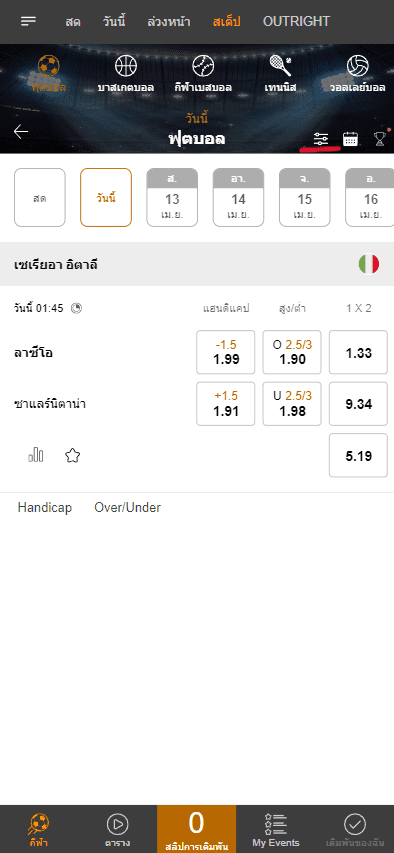Select the สด date filter tile
The width and height of the screenshot is (394, 853).
tap(40, 197)
